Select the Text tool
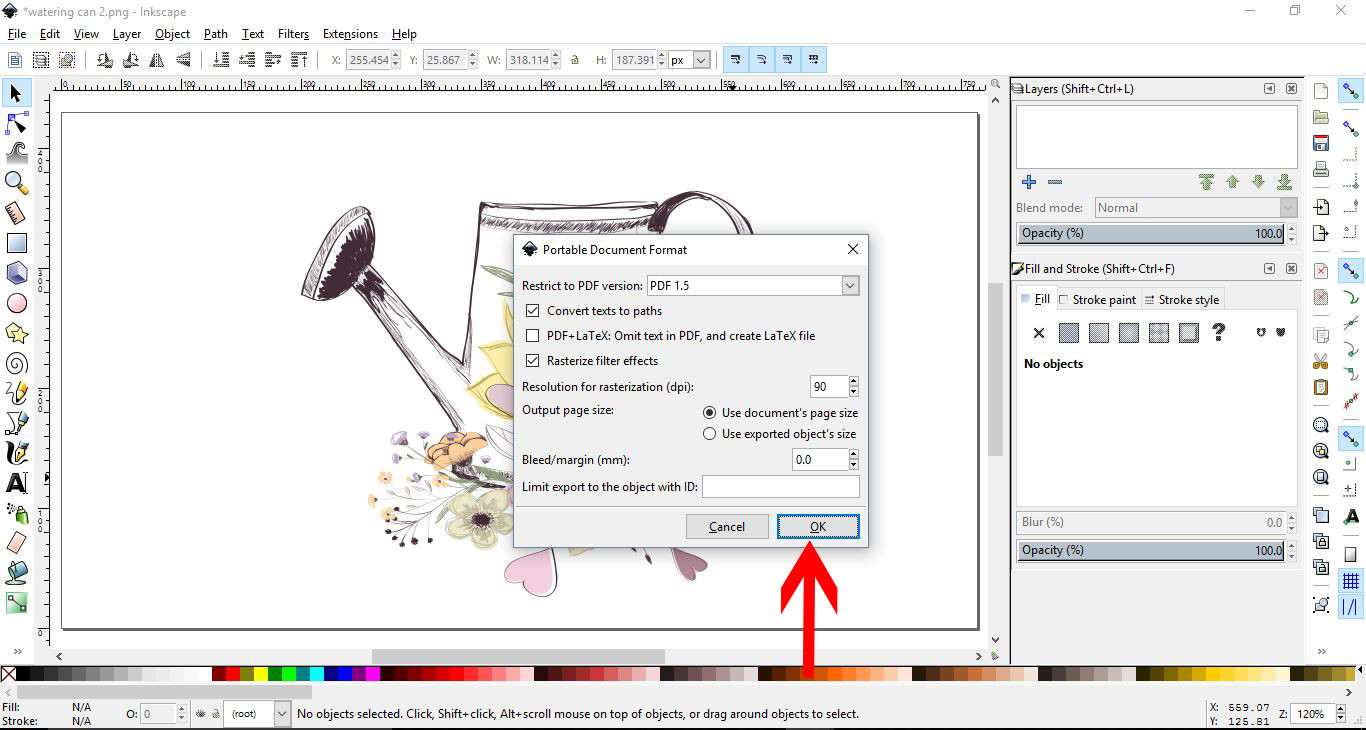 pos(16,483)
